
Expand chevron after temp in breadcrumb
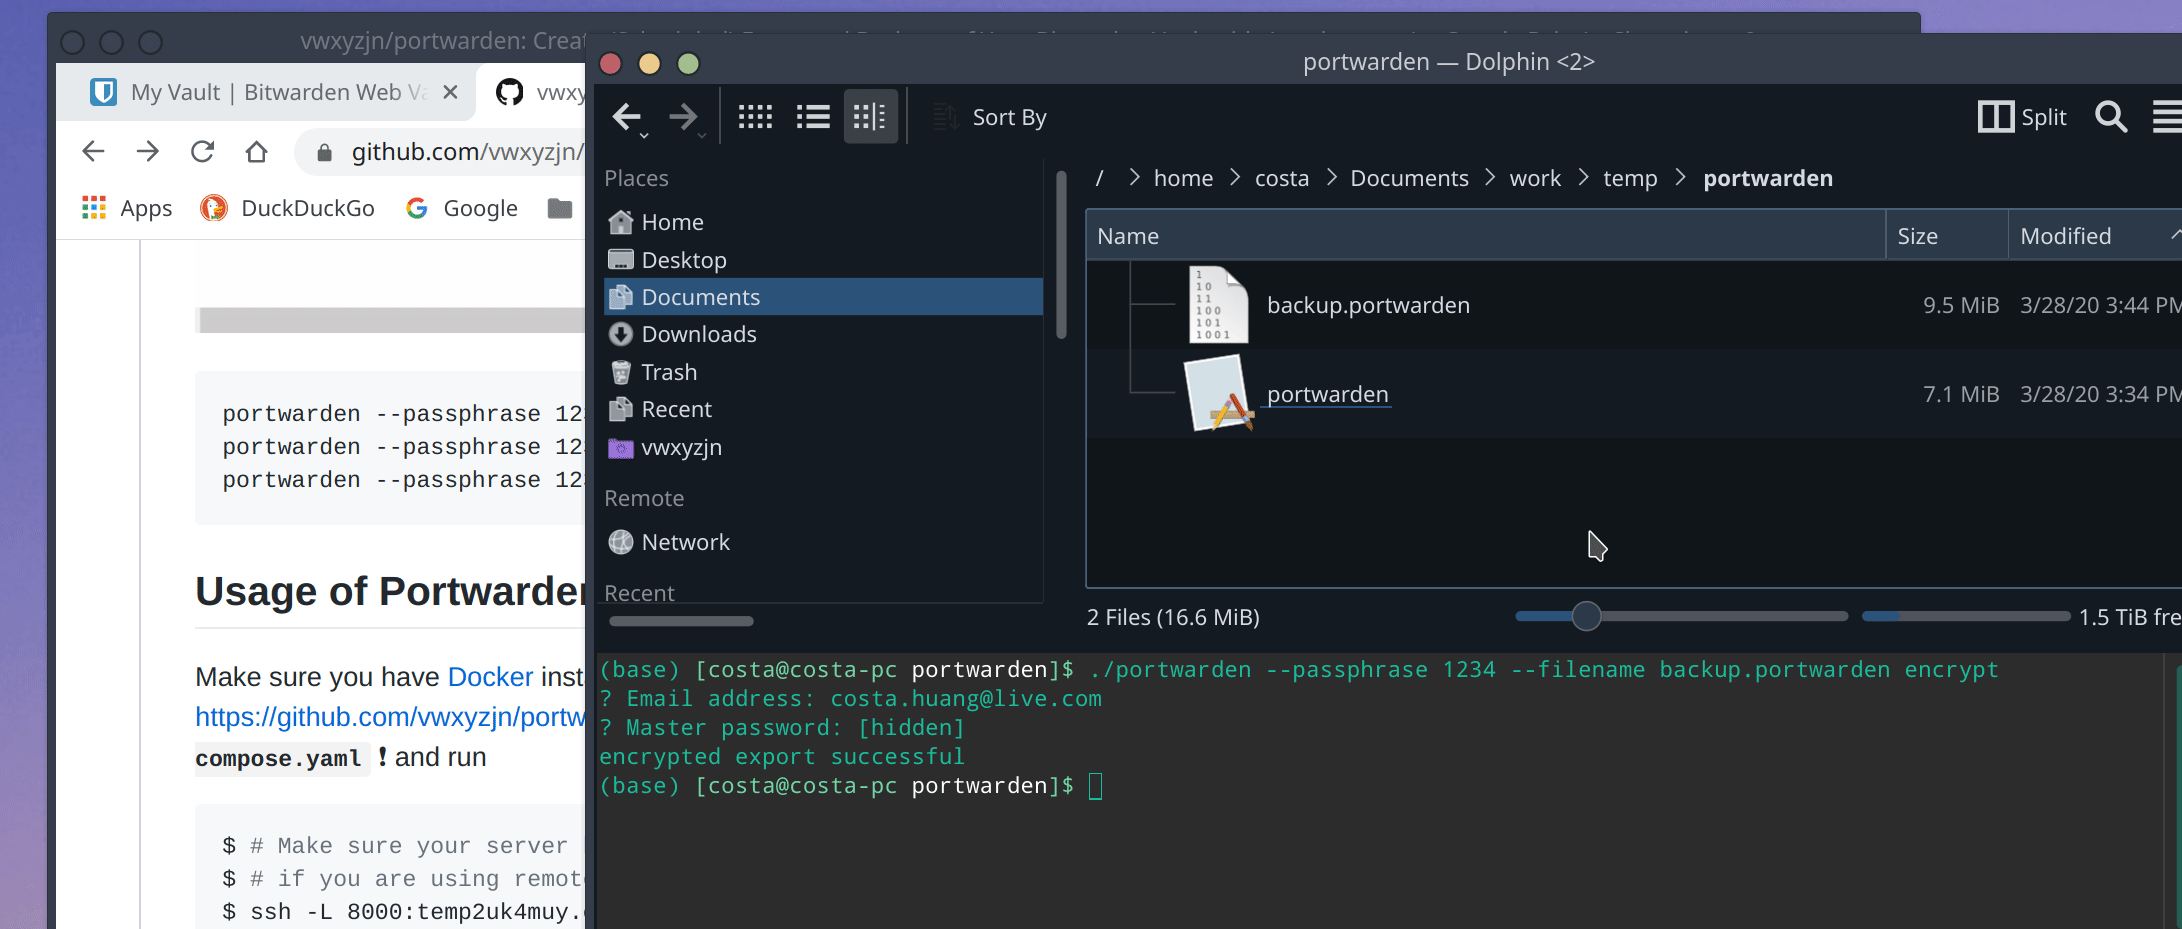pyautogui.click(x=1680, y=177)
